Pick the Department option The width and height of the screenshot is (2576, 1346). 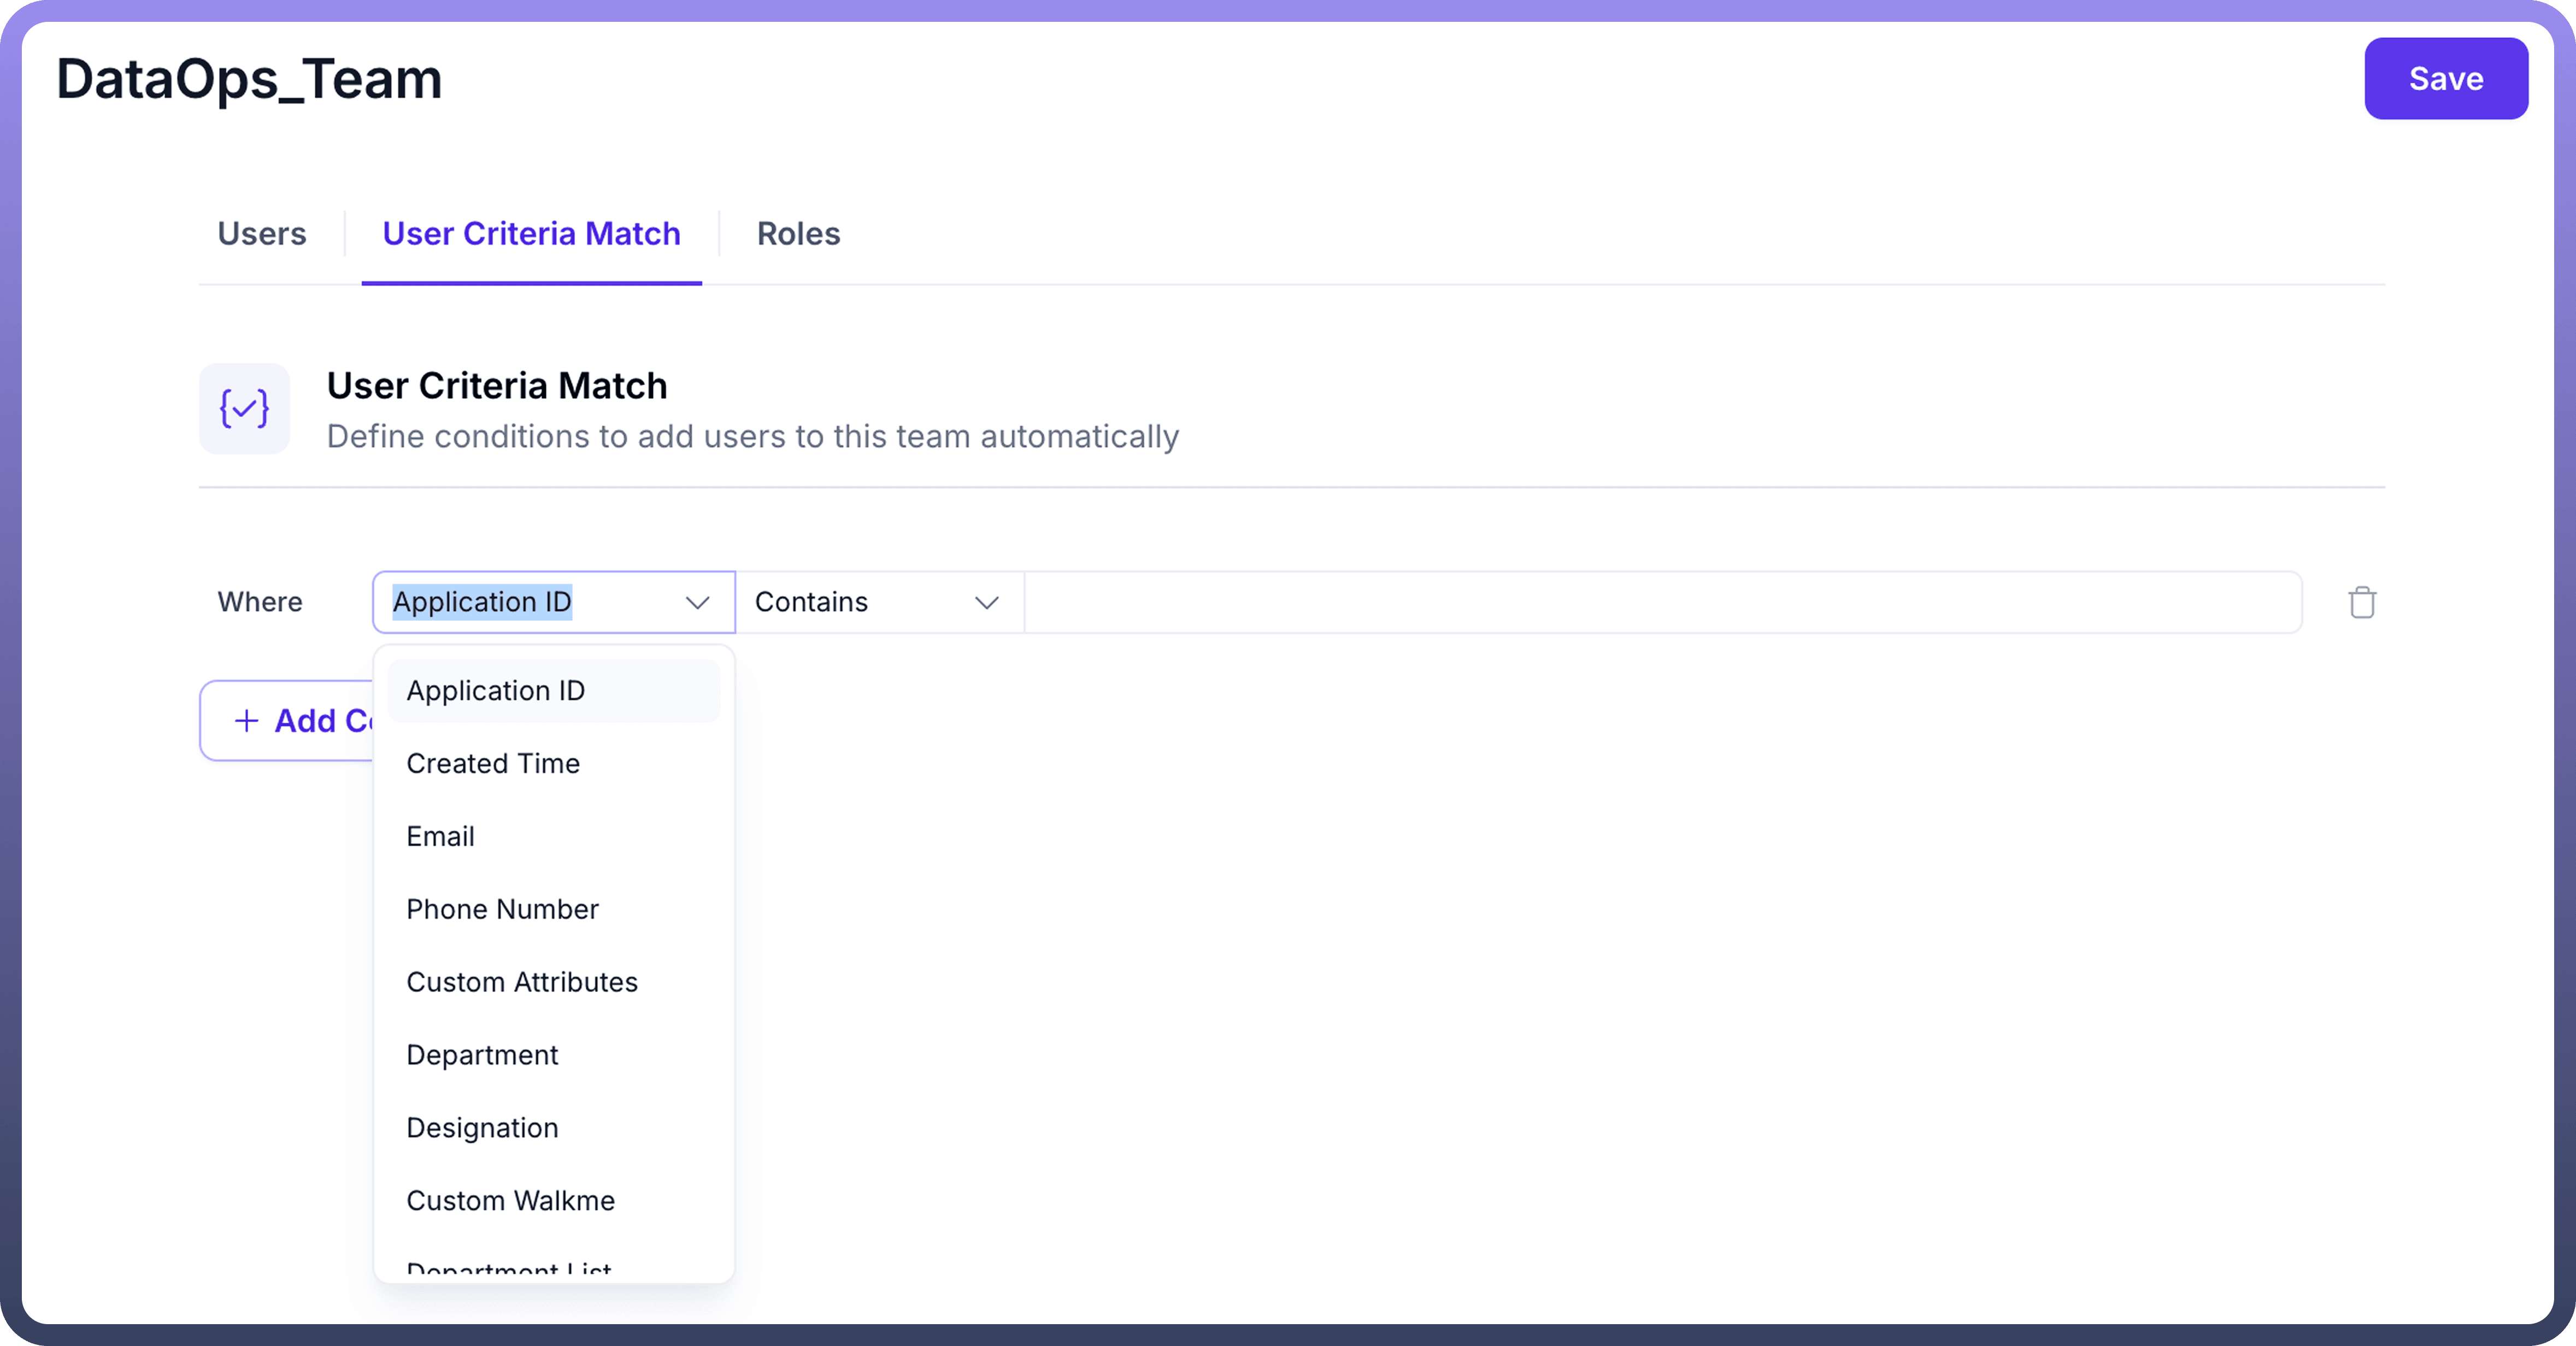[x=482, y=1055]
